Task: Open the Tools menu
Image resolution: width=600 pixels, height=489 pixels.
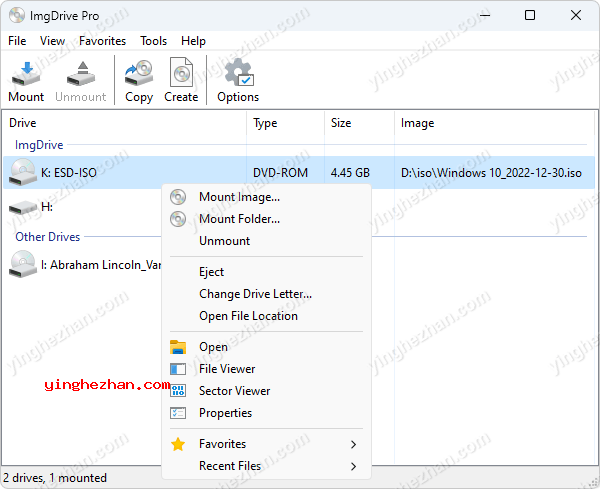Action: point(153,41)
